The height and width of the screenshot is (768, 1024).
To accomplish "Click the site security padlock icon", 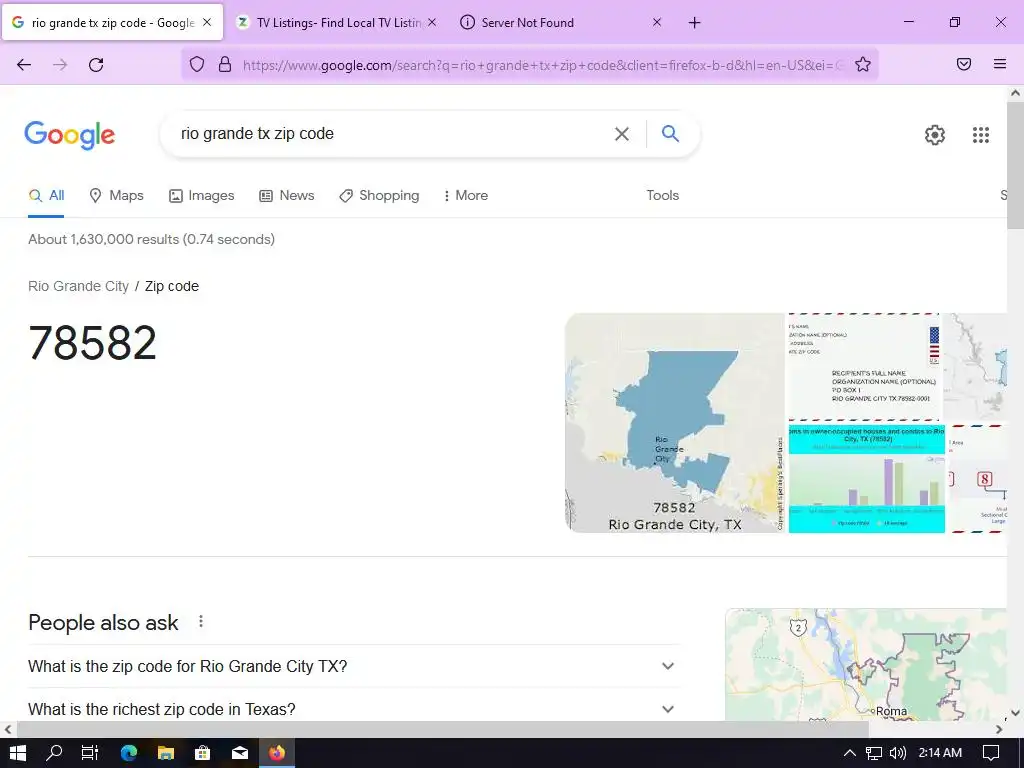I will pyautogui.click(x=225, y=64).
